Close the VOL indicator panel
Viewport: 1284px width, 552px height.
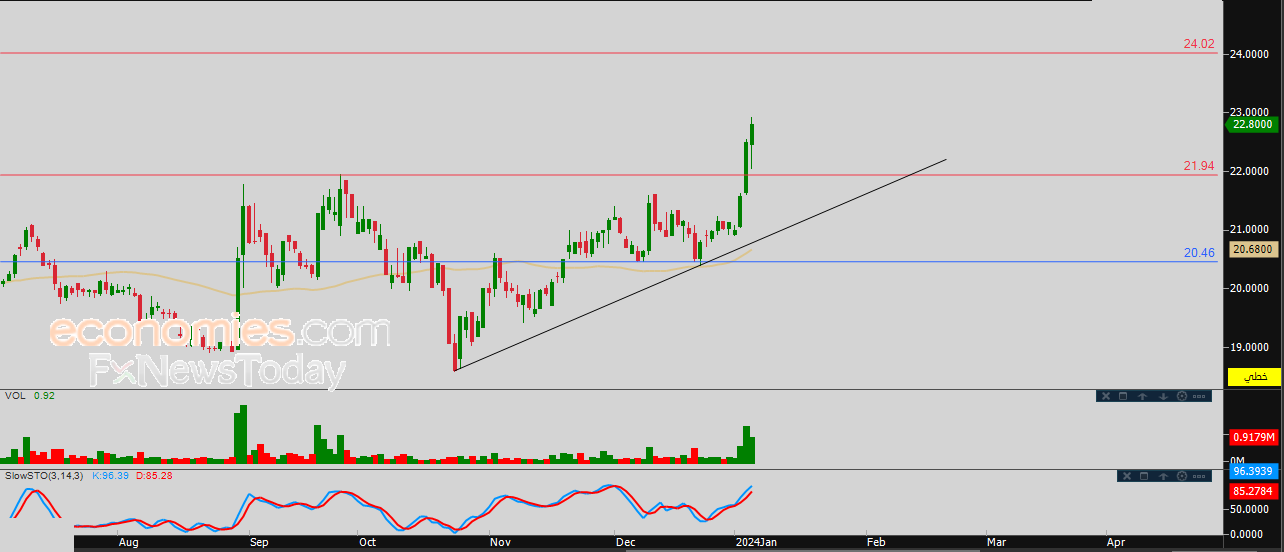tap(1106, 396)
